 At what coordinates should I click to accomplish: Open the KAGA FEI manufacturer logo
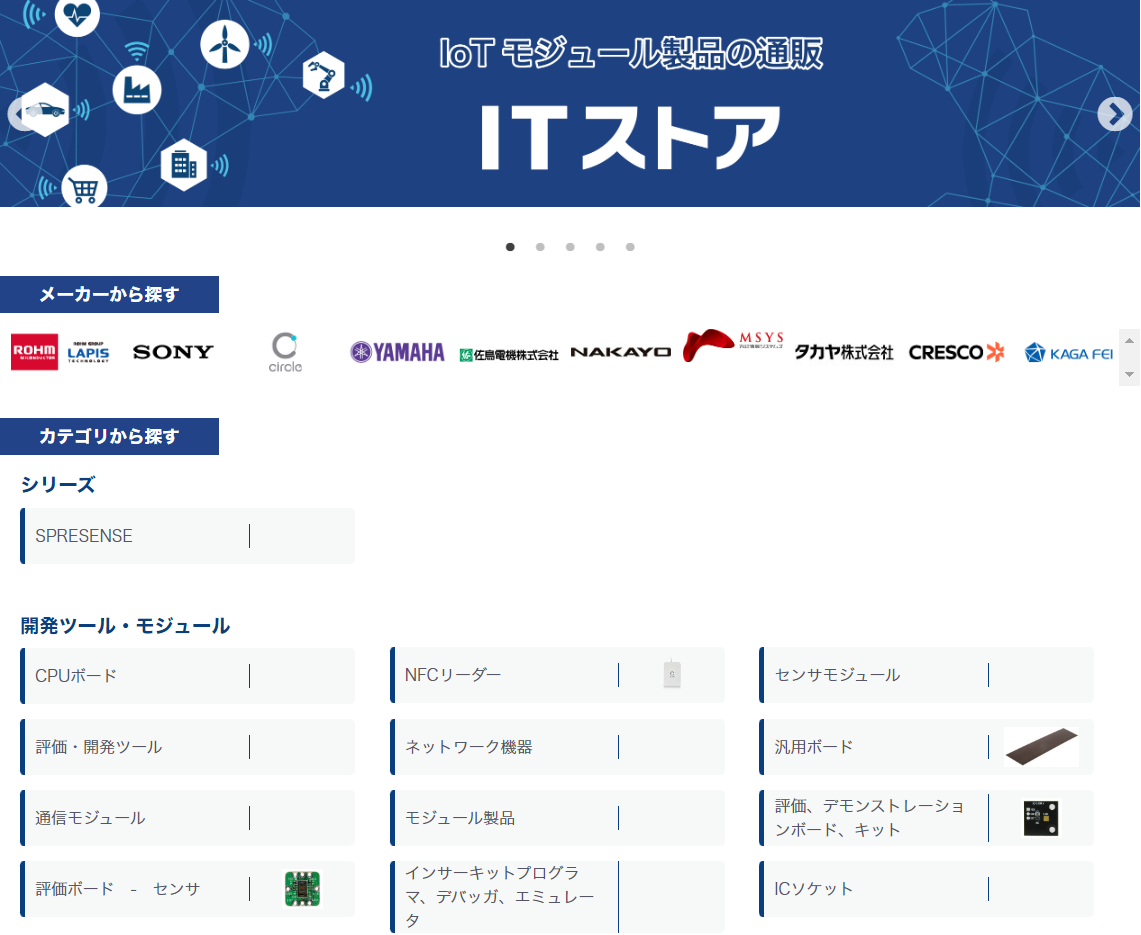[1068, 354]
